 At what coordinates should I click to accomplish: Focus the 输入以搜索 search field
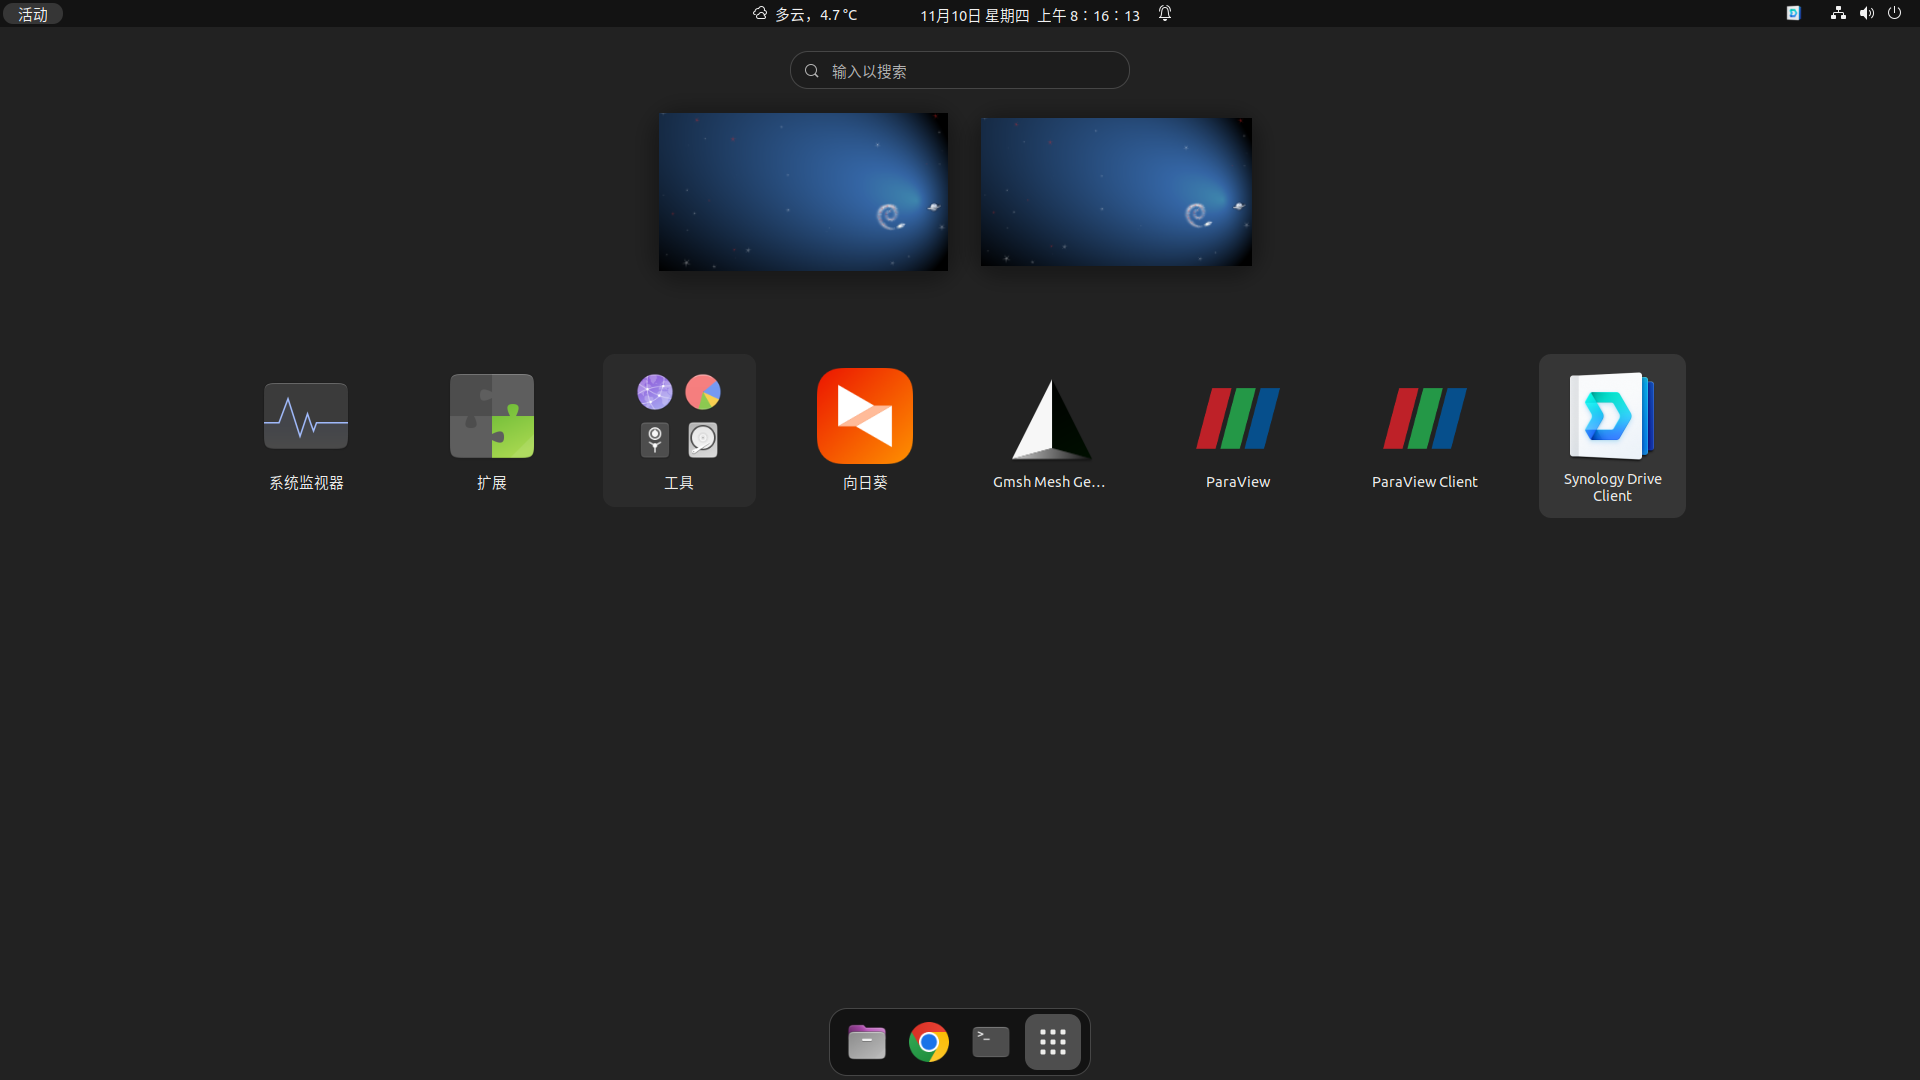pos(960,71)
